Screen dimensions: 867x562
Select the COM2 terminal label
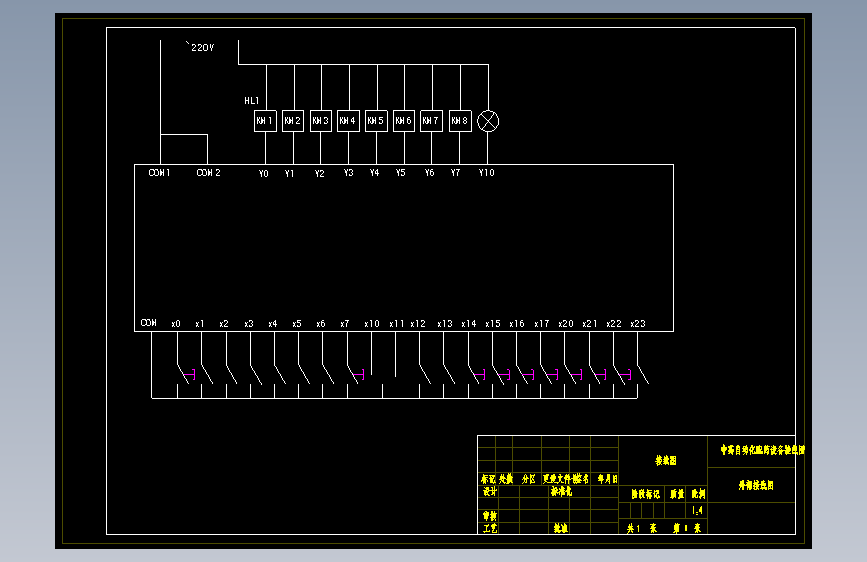[x=208, y=173]
